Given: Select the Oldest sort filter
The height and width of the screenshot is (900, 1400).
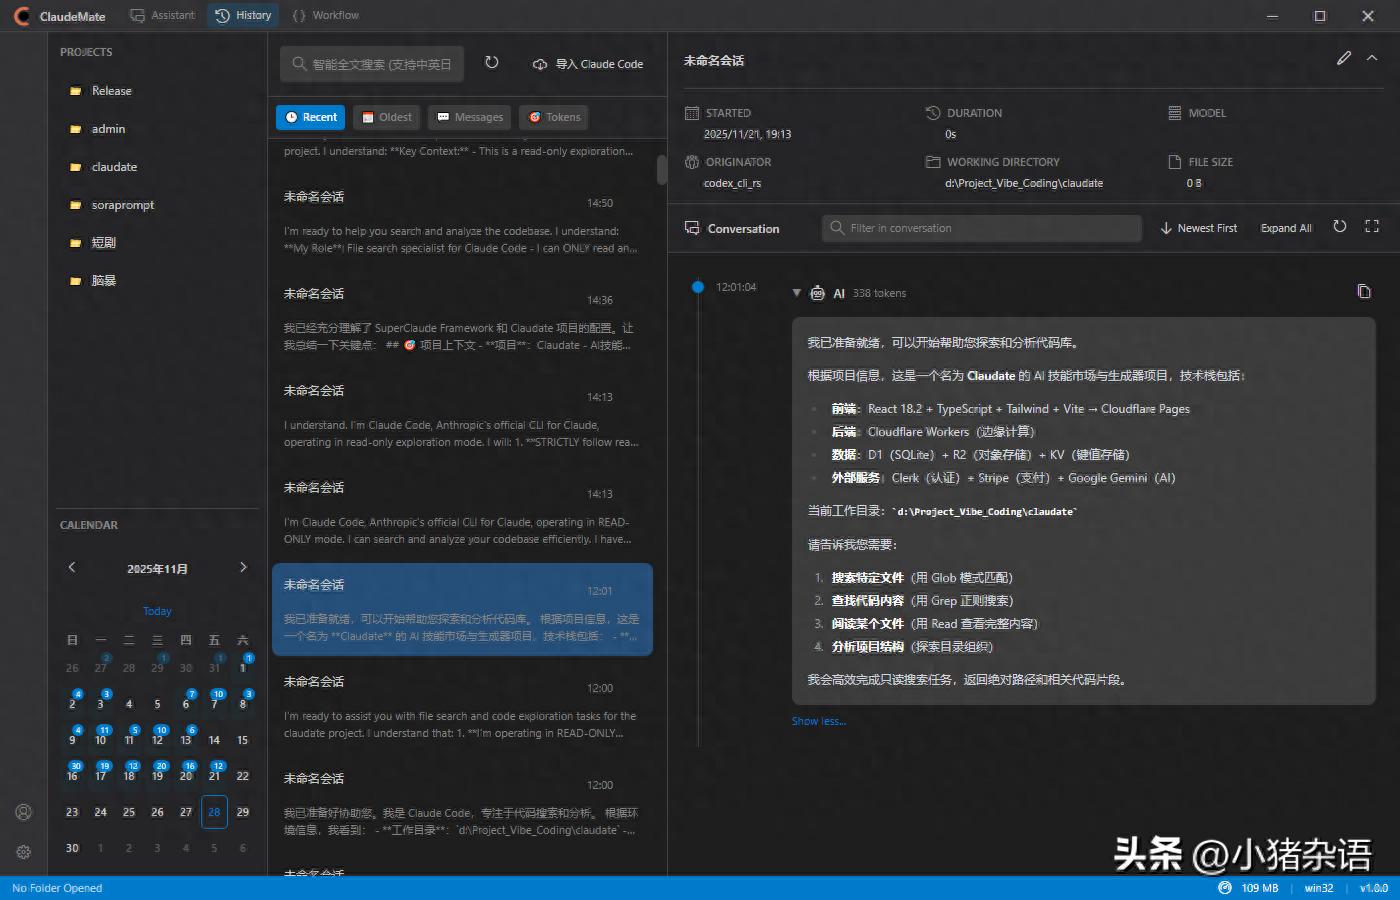Looking at the screenshot, I should pyautogui.click(x=386, y=117).
